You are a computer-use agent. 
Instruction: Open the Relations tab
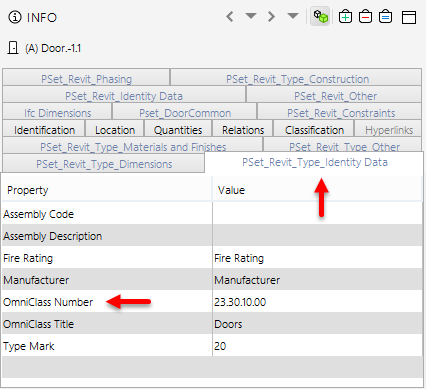[x=243, y=128]
